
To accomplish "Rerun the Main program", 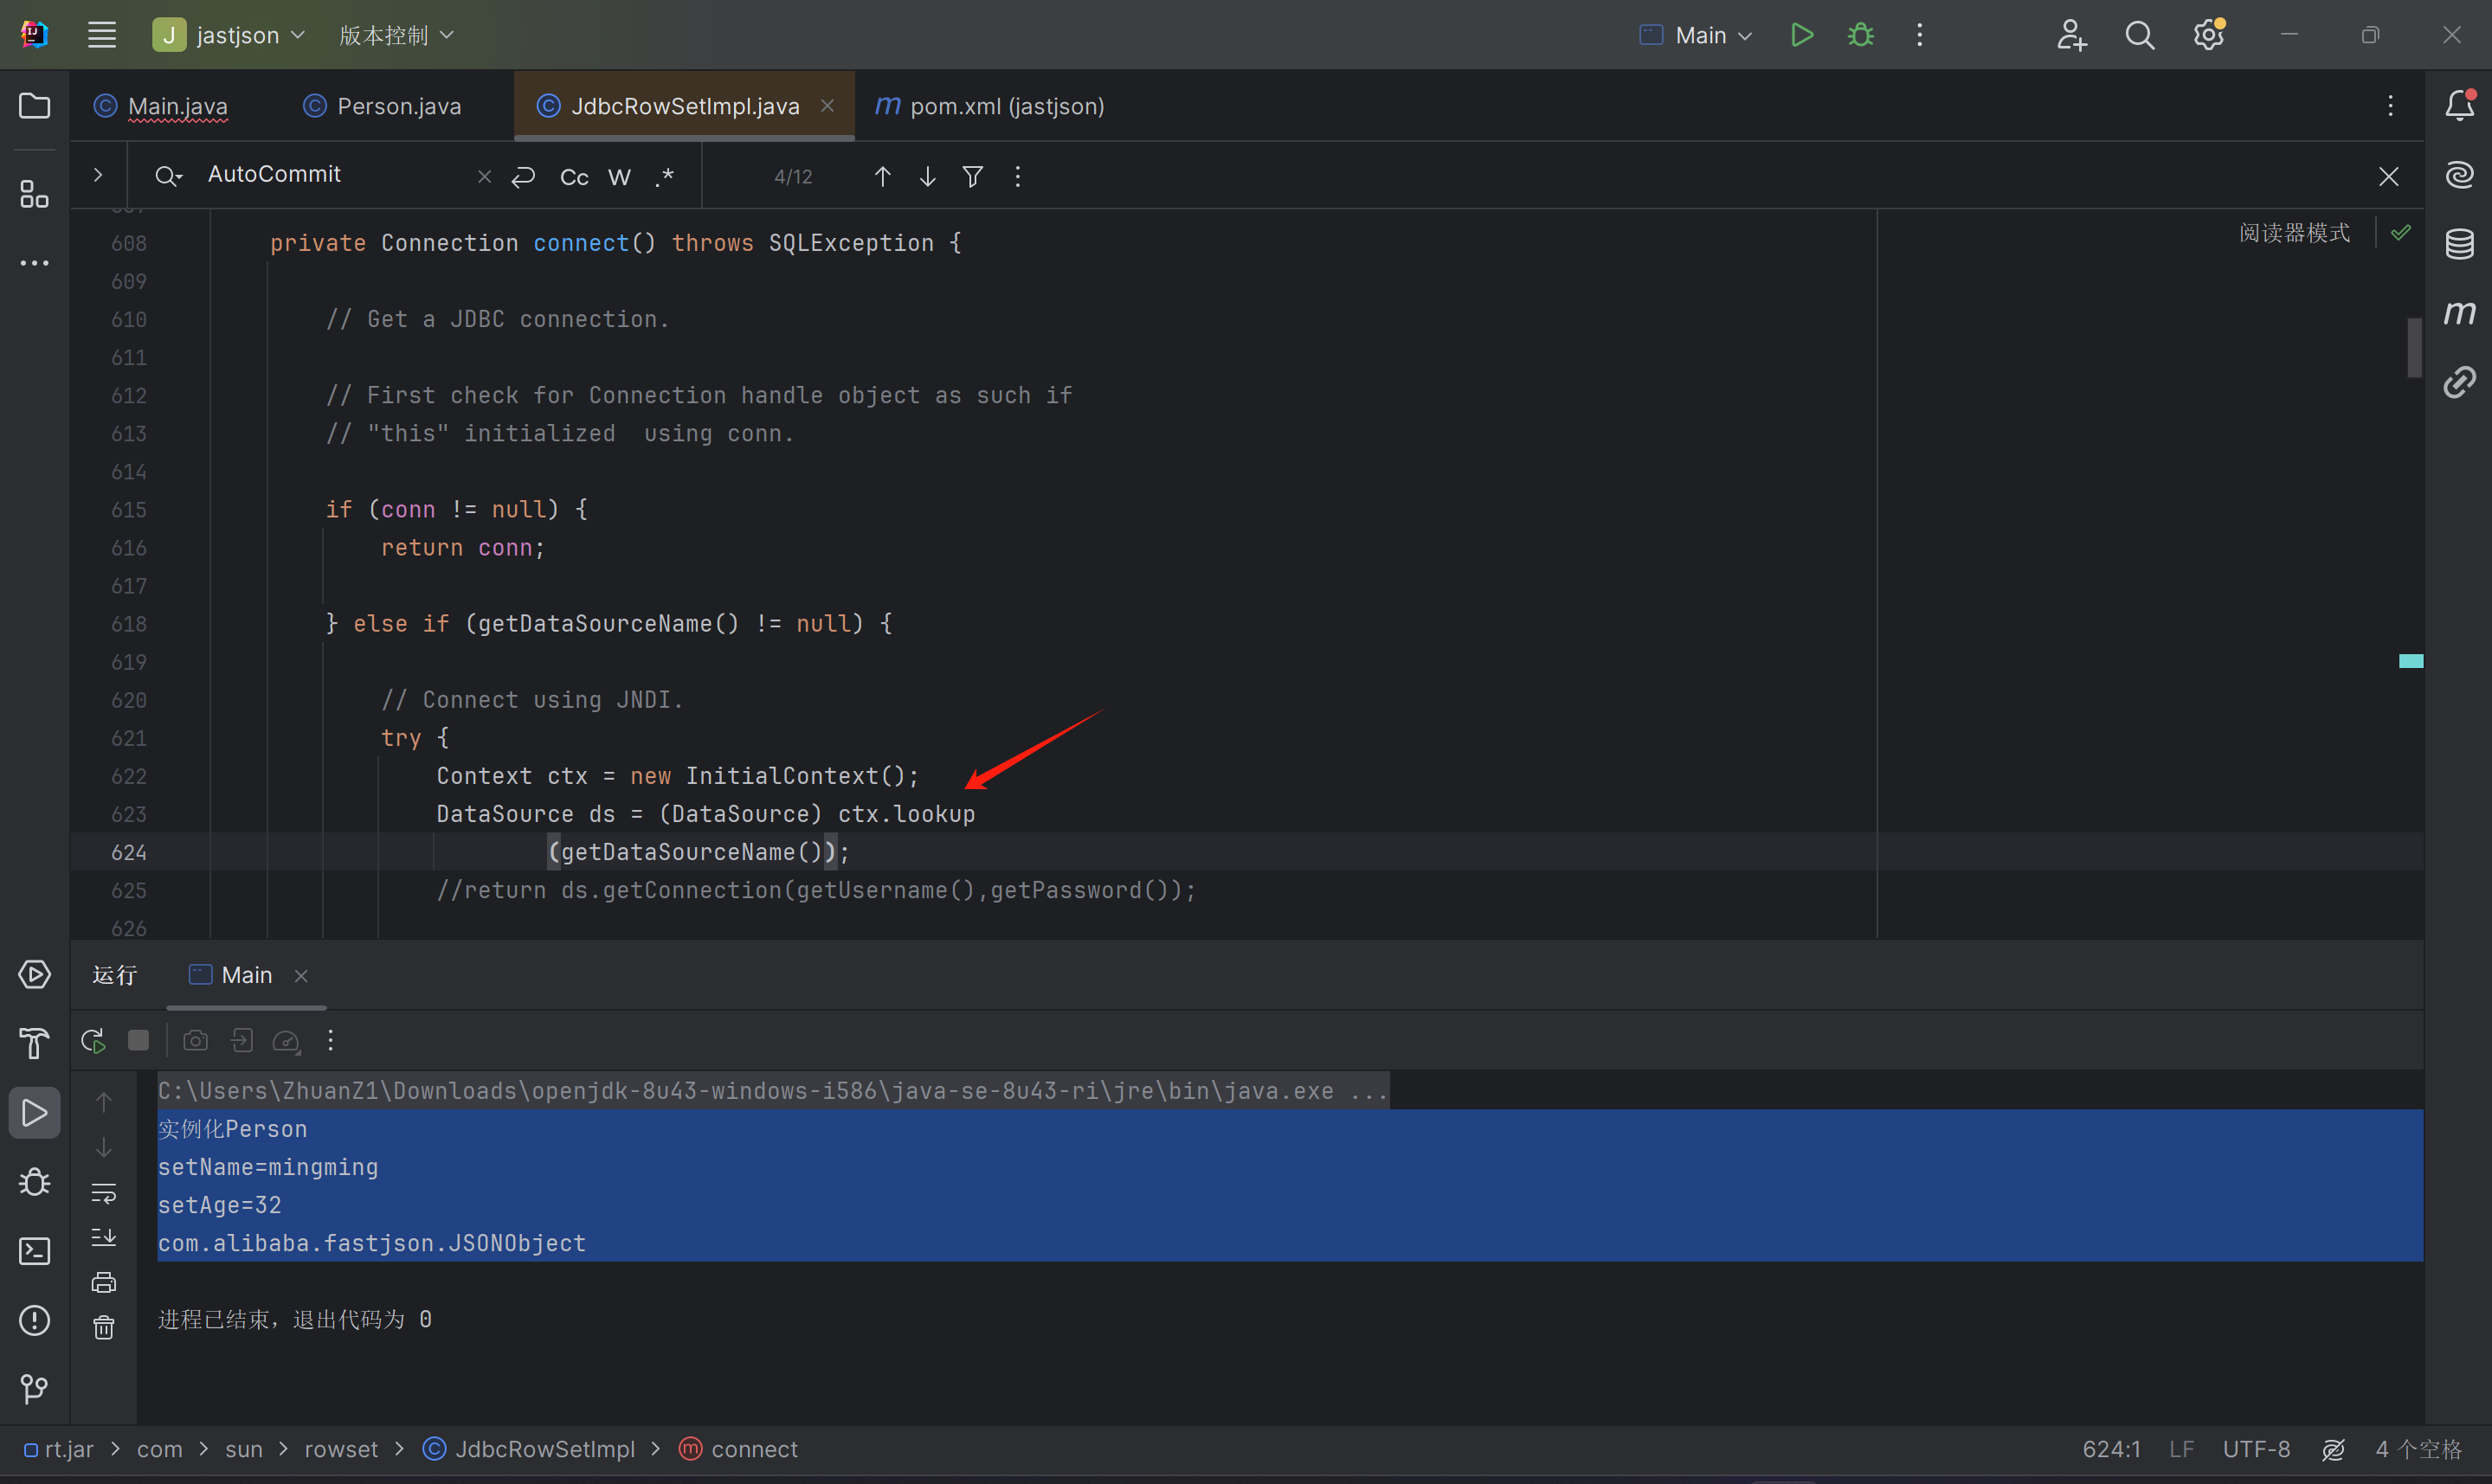I will click(x=93, y=1041).
